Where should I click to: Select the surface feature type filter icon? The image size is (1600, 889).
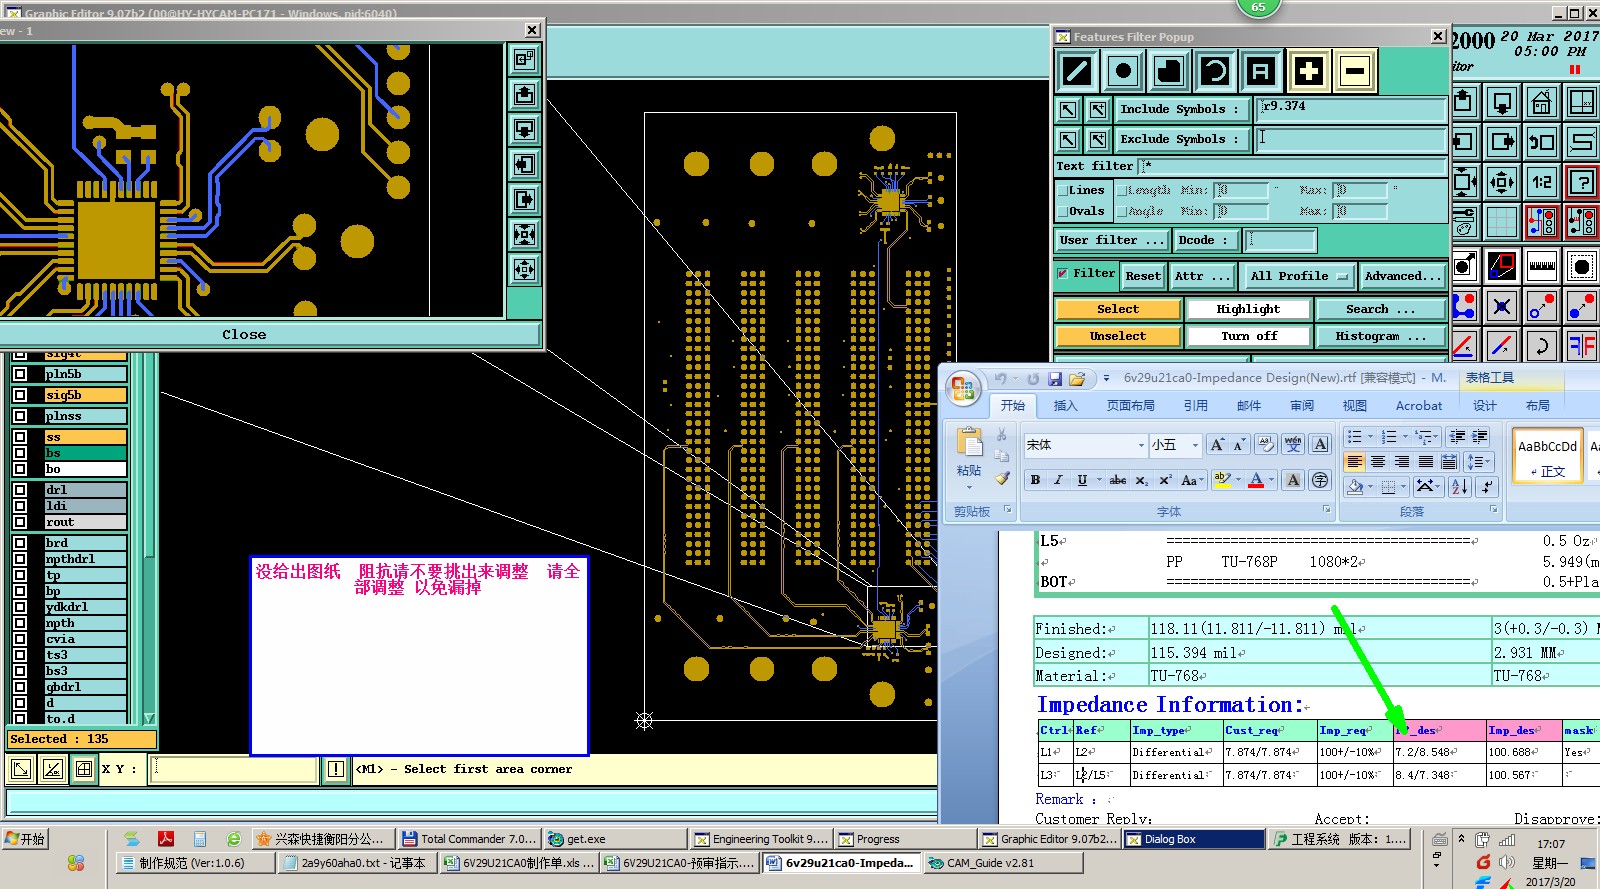pyautogui.click(x=1169, y=71)
